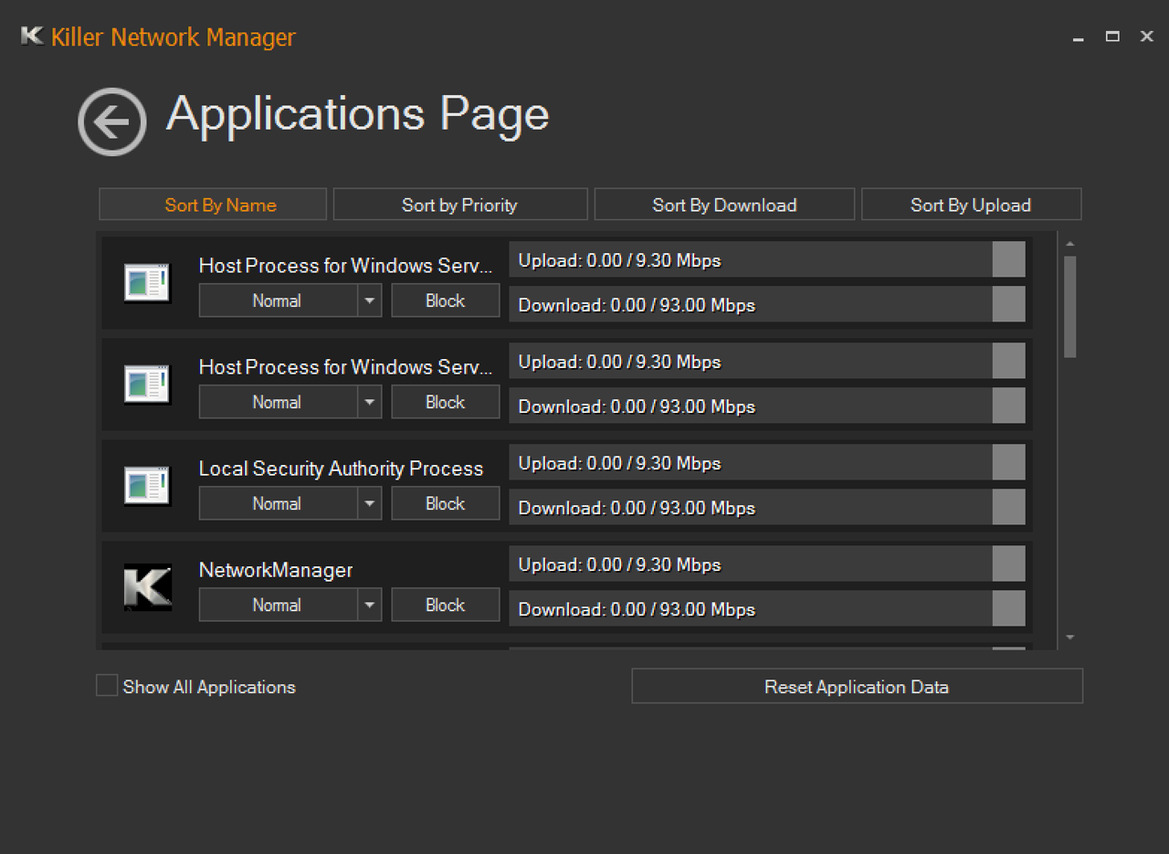The width and height of the screenshot is (1169, 854).
Task: Sort By Name tab
Action: click(x=212, y=204)
